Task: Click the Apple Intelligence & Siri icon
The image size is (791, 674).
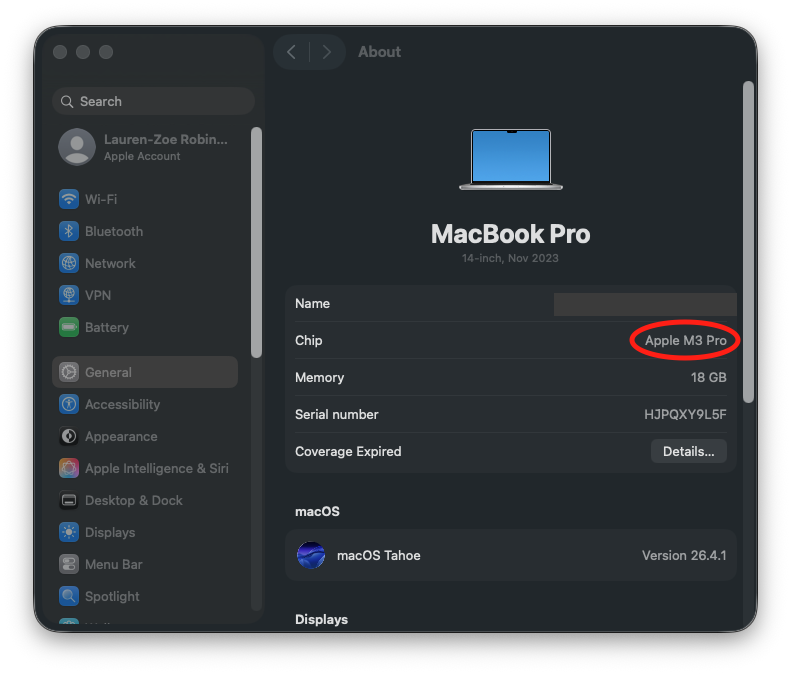Action: (69, 468)
